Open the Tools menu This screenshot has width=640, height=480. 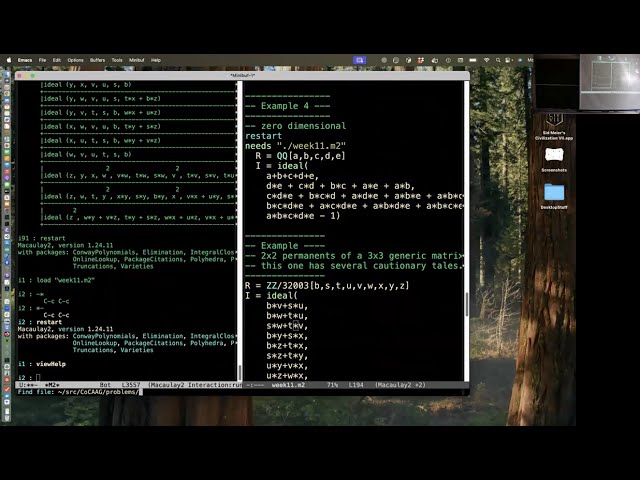click(117, 60)
